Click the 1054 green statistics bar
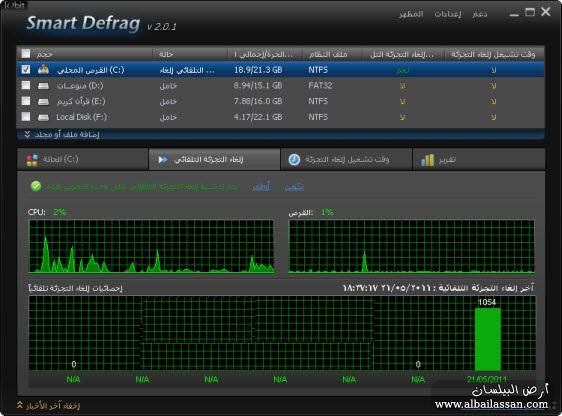 pyautogui.click(x=487, y=339)
